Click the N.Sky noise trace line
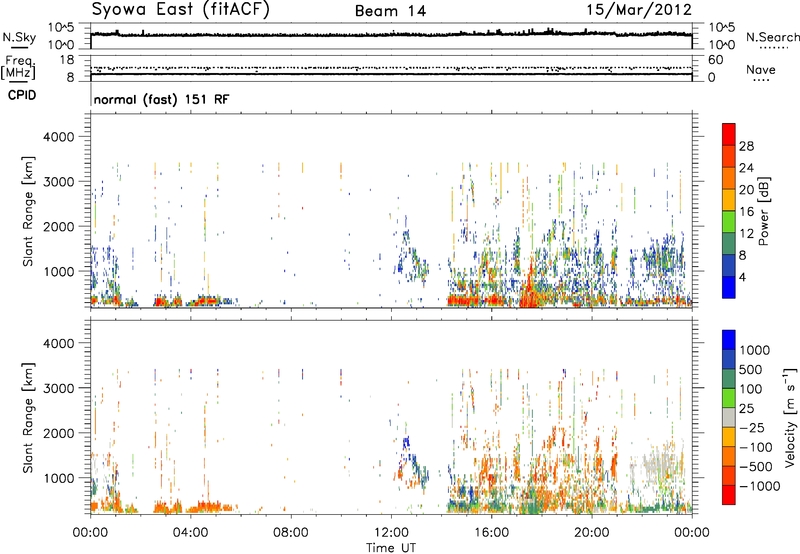The width and height of the screenshot is (800, 554). [x=391, y=35]
